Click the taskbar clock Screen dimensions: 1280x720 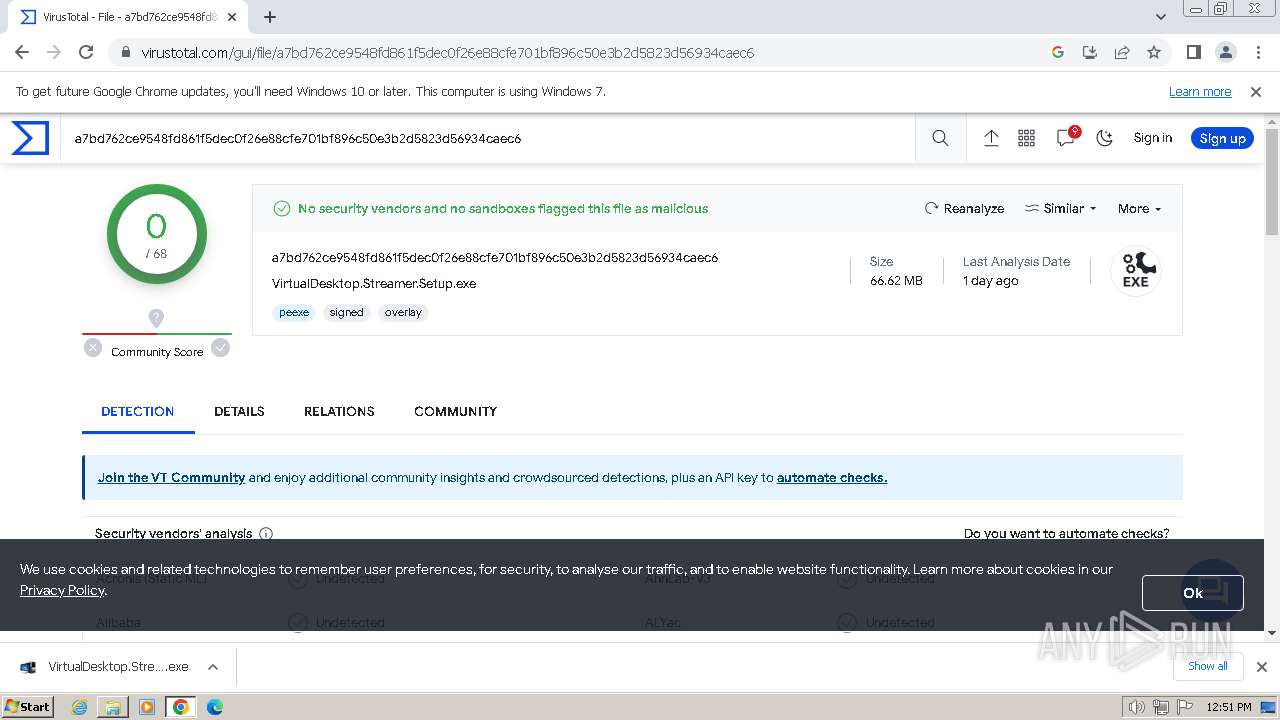pos(1229,707)
